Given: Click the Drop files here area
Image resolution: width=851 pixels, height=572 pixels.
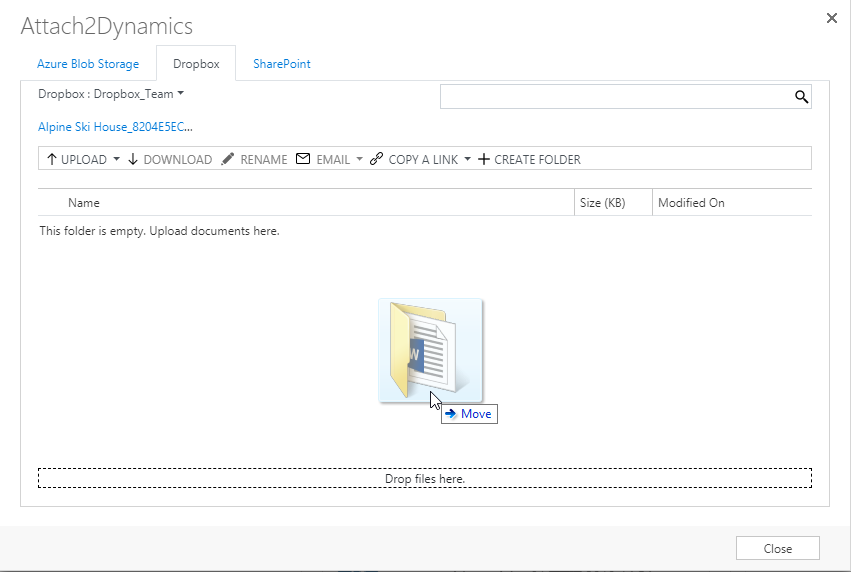Looking at the screenshot, I should 425,478.
